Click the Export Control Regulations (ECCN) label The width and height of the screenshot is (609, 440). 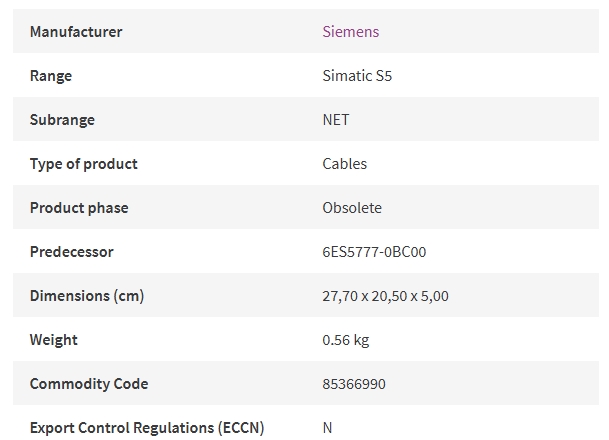point(147,428)
